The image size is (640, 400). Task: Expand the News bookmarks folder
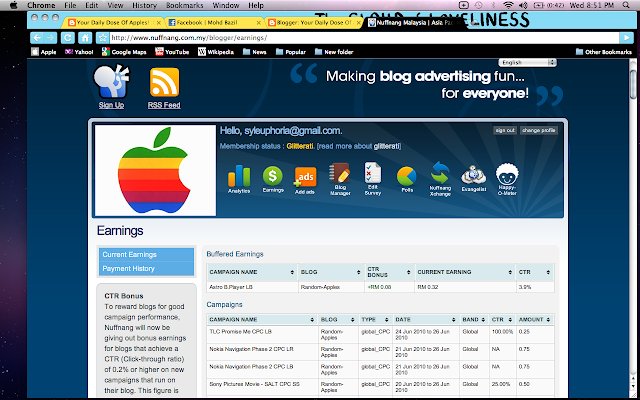tap(254, 52)
